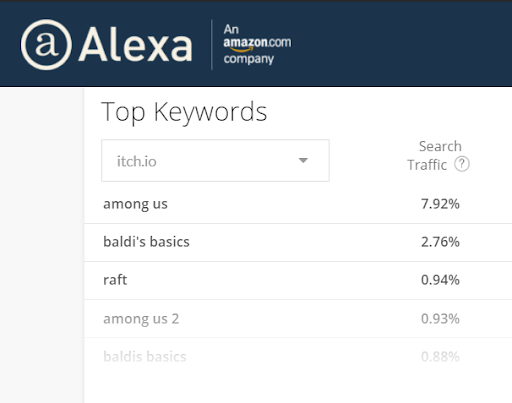This screenshot has height=403, width=512.
Task: Click the 0.94% search traffic value
Action: pos(440,280)
